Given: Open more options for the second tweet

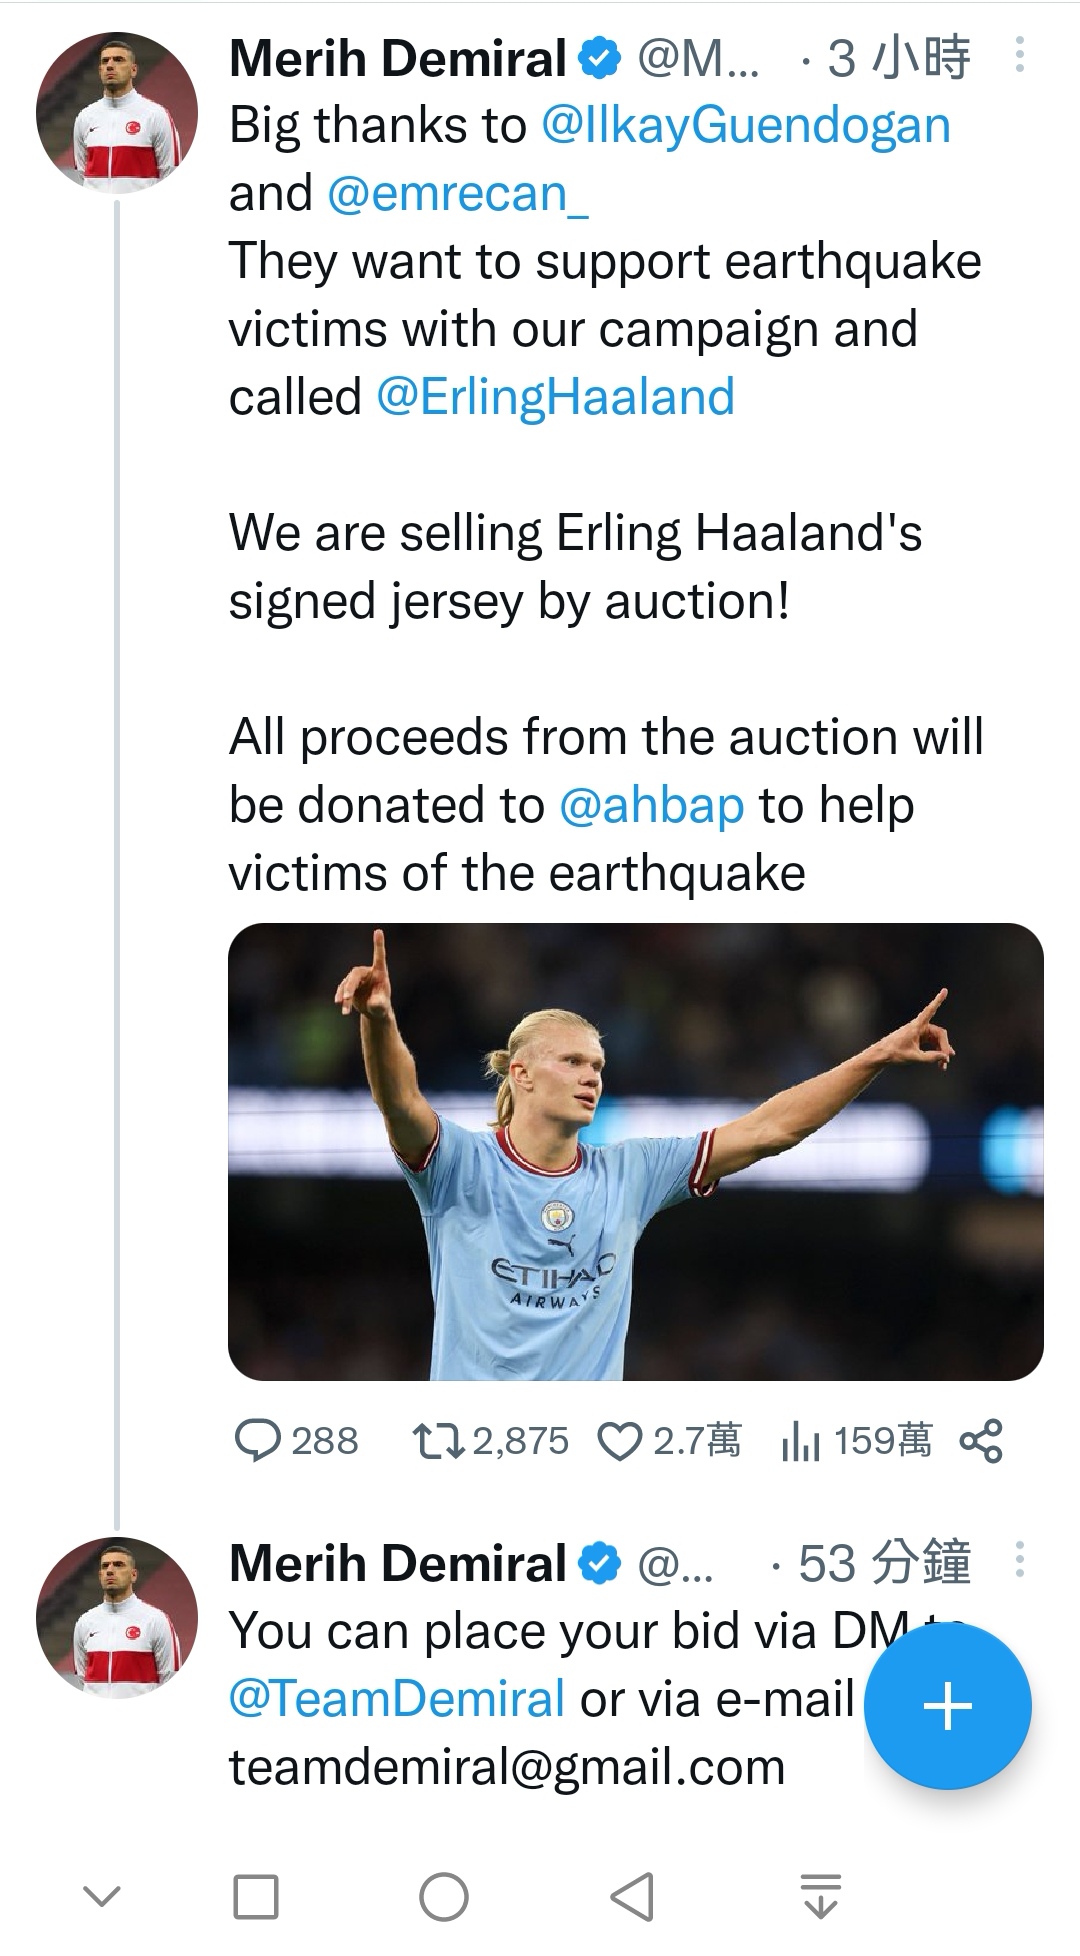Looking at the screenshot, I should pyautogui.click(x=1019, y=1560).
